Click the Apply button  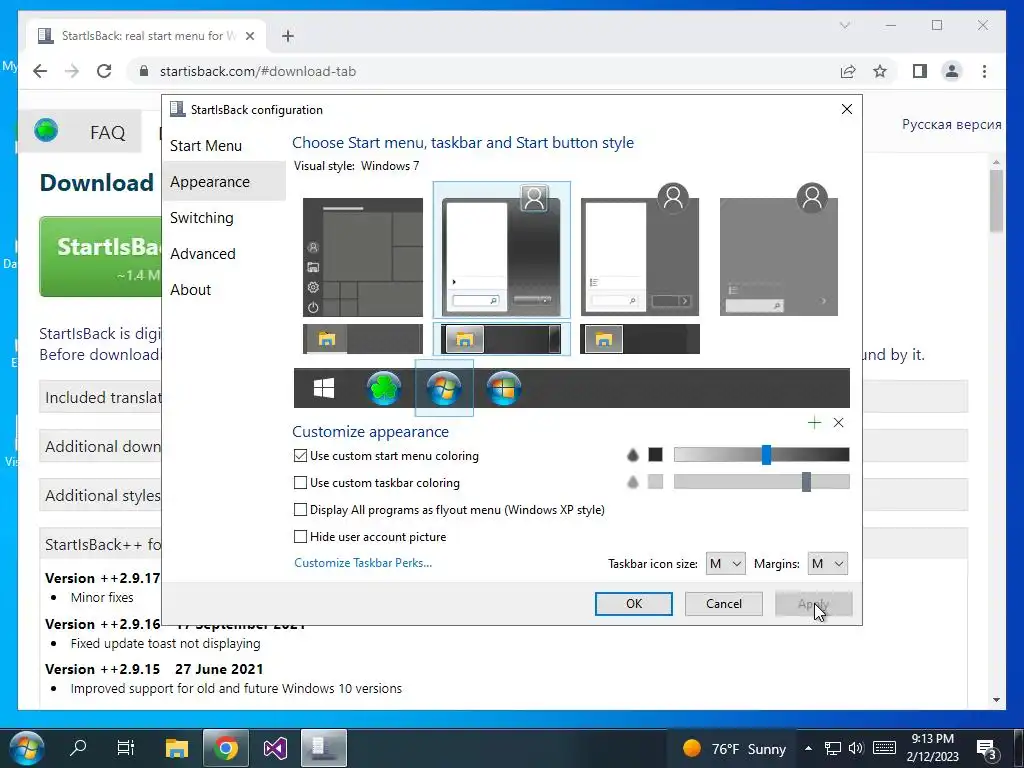point(814,603)
